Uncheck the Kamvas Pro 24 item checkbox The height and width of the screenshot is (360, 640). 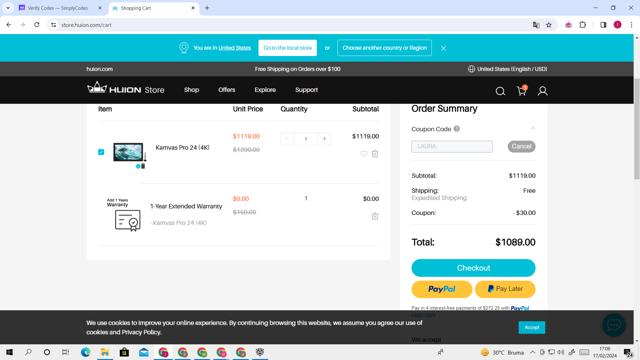click(x=101, y=152)
